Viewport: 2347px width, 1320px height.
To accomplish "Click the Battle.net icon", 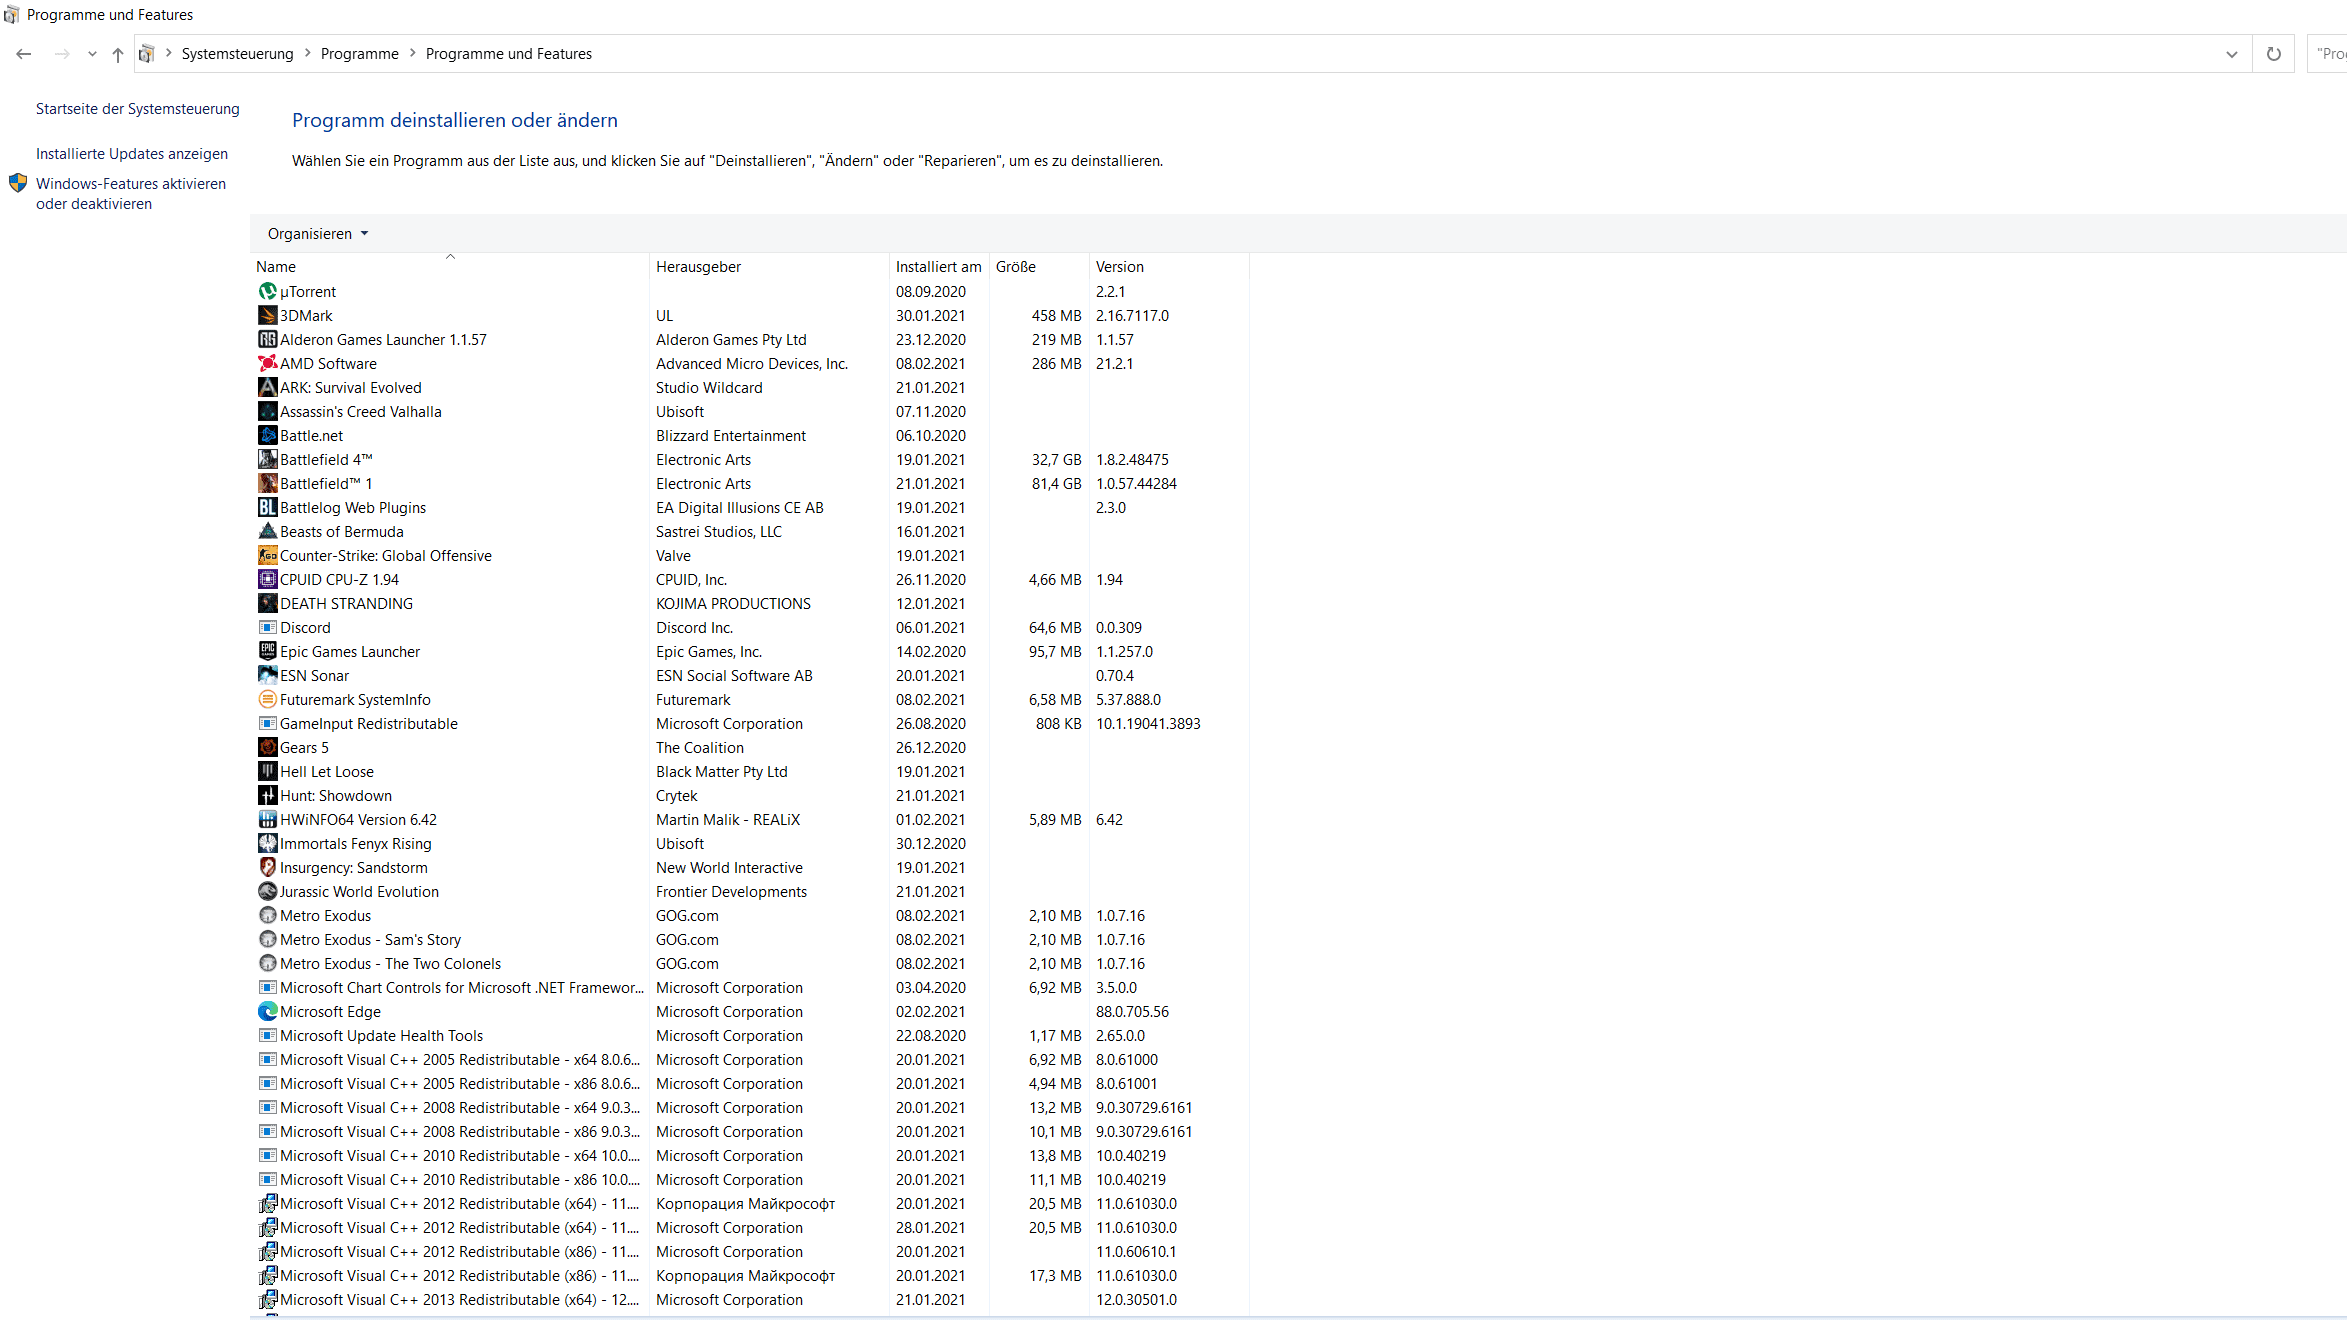I will tap(267, 435).
